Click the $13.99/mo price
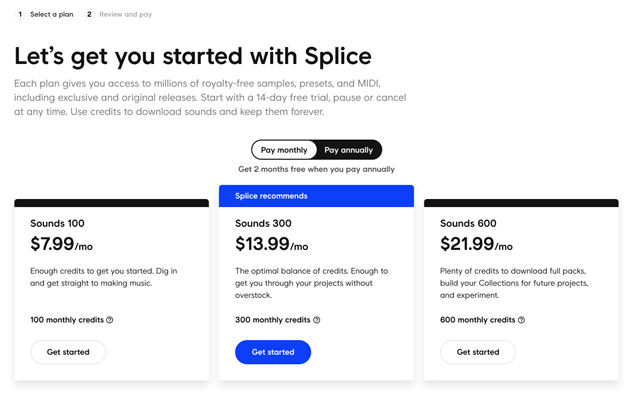The height and width of the screenshot is (393, 640). 272,244
